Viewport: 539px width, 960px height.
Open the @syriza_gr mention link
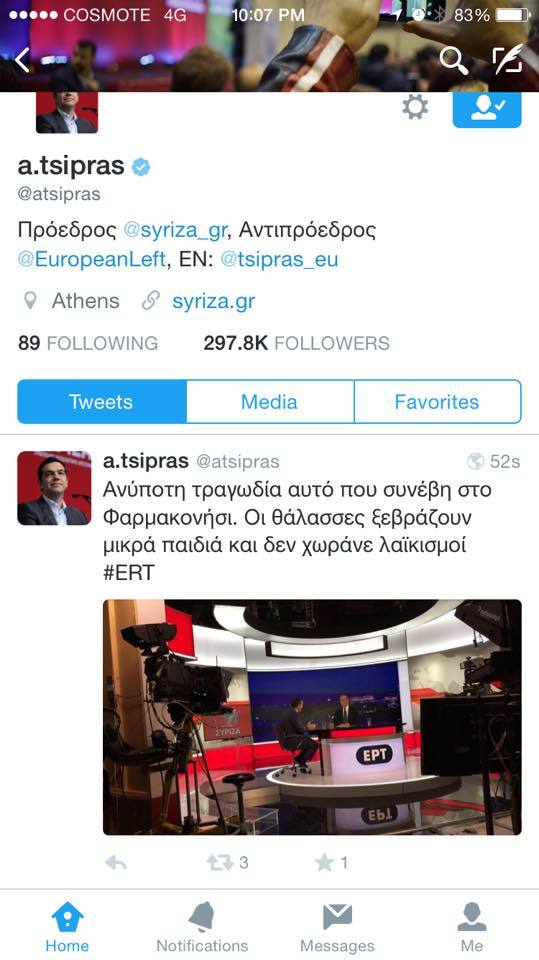(176, 230)
